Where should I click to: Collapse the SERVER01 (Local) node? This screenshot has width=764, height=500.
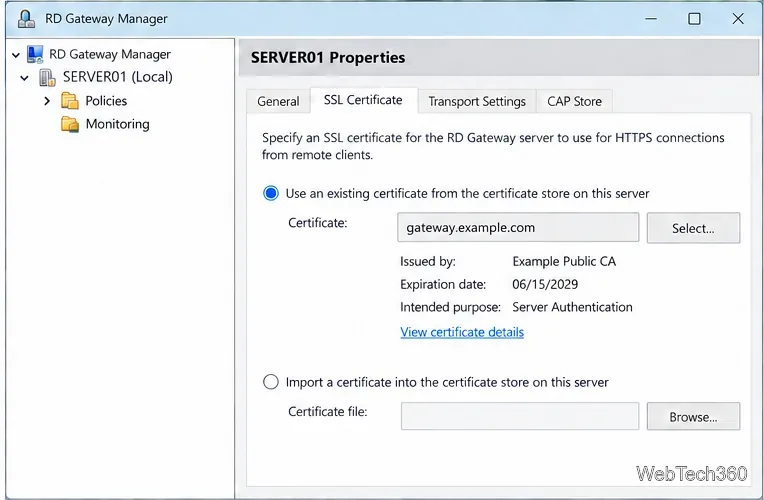(x=24, y=77)
